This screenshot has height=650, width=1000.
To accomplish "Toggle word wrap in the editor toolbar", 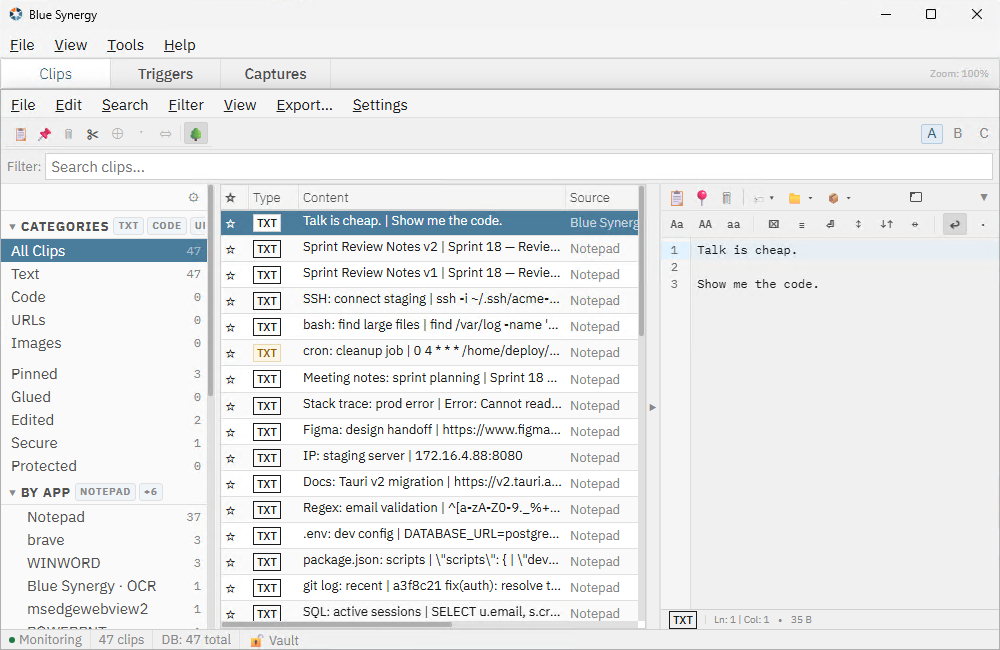I will [x=955, y=224].
